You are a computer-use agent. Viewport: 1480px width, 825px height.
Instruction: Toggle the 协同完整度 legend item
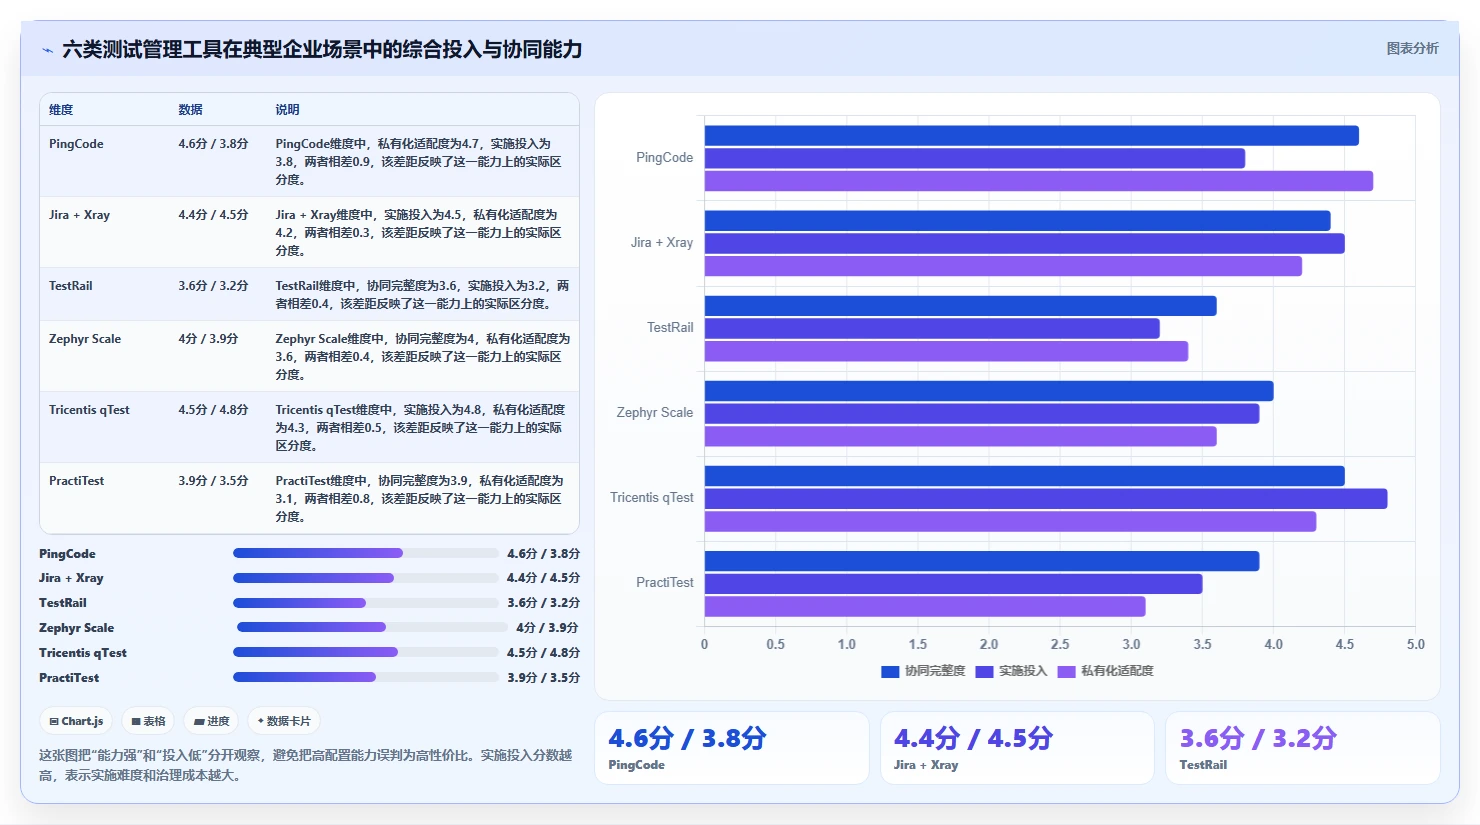pyautogui.click(x=923, y=671)
